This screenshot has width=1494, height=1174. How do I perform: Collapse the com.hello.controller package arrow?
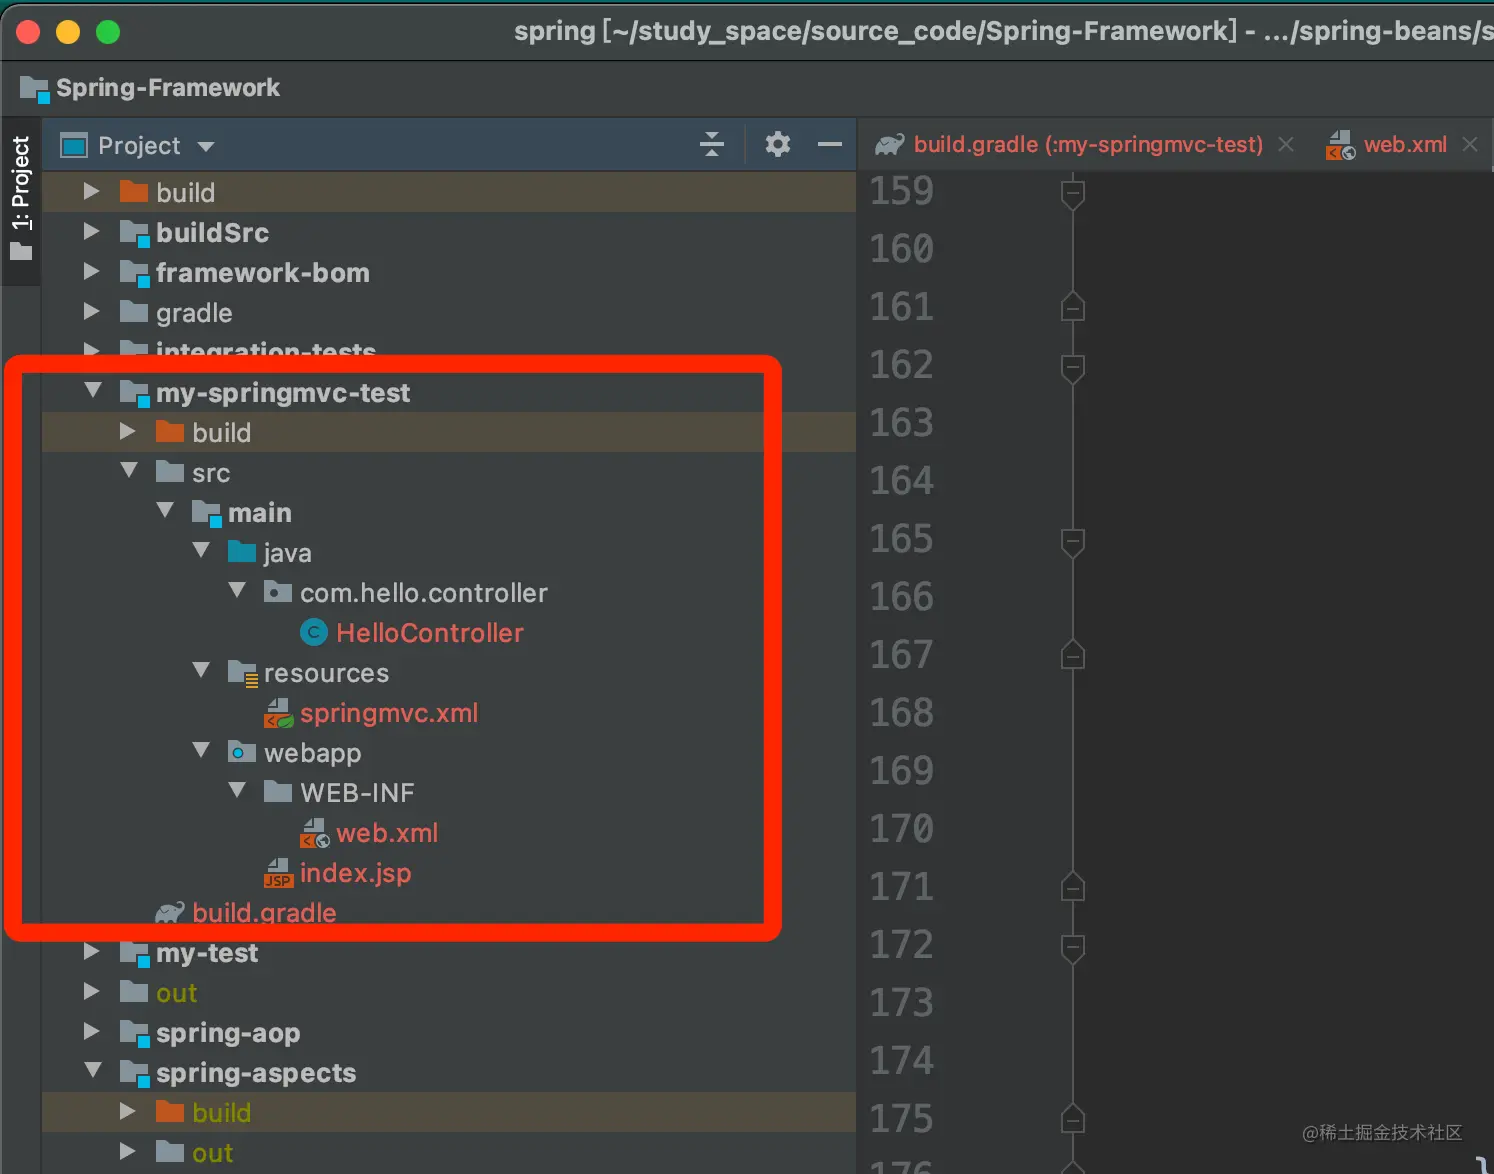click(237, 590)
